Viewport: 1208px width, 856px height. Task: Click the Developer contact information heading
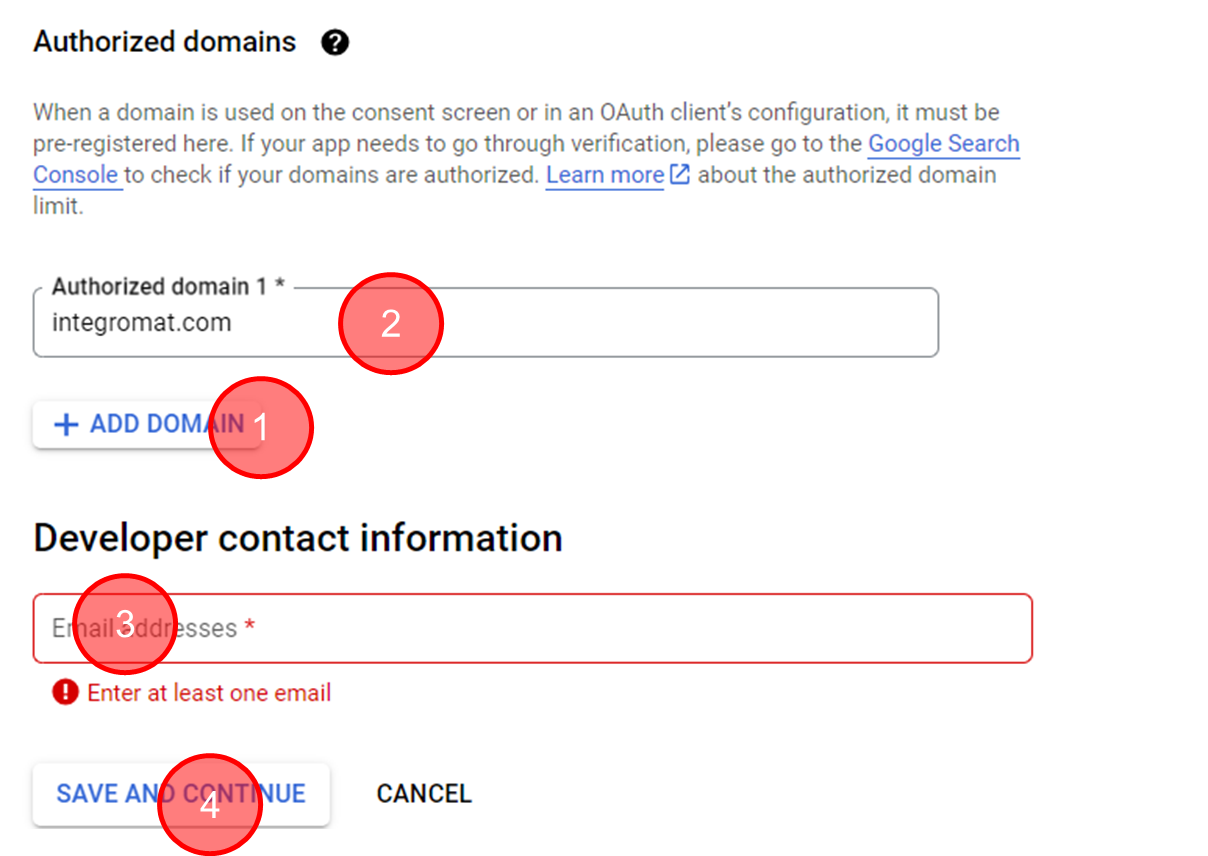[x=298, y=538]
